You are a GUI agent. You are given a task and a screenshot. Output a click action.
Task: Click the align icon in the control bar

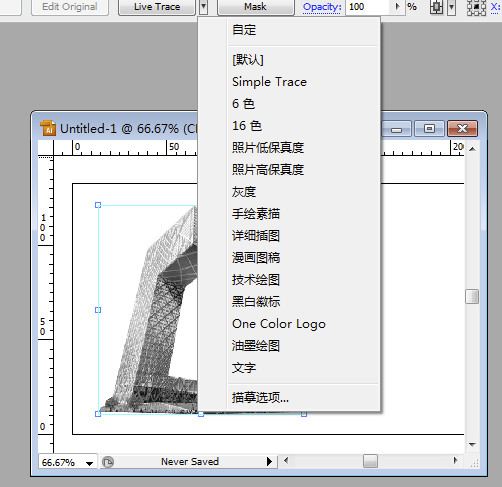click(x=436, y=7)
